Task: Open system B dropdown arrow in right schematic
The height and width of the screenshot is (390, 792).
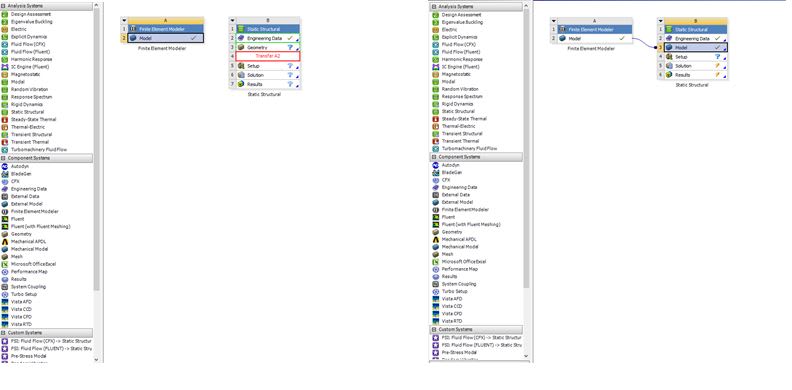Action: [x=661, y=21]
